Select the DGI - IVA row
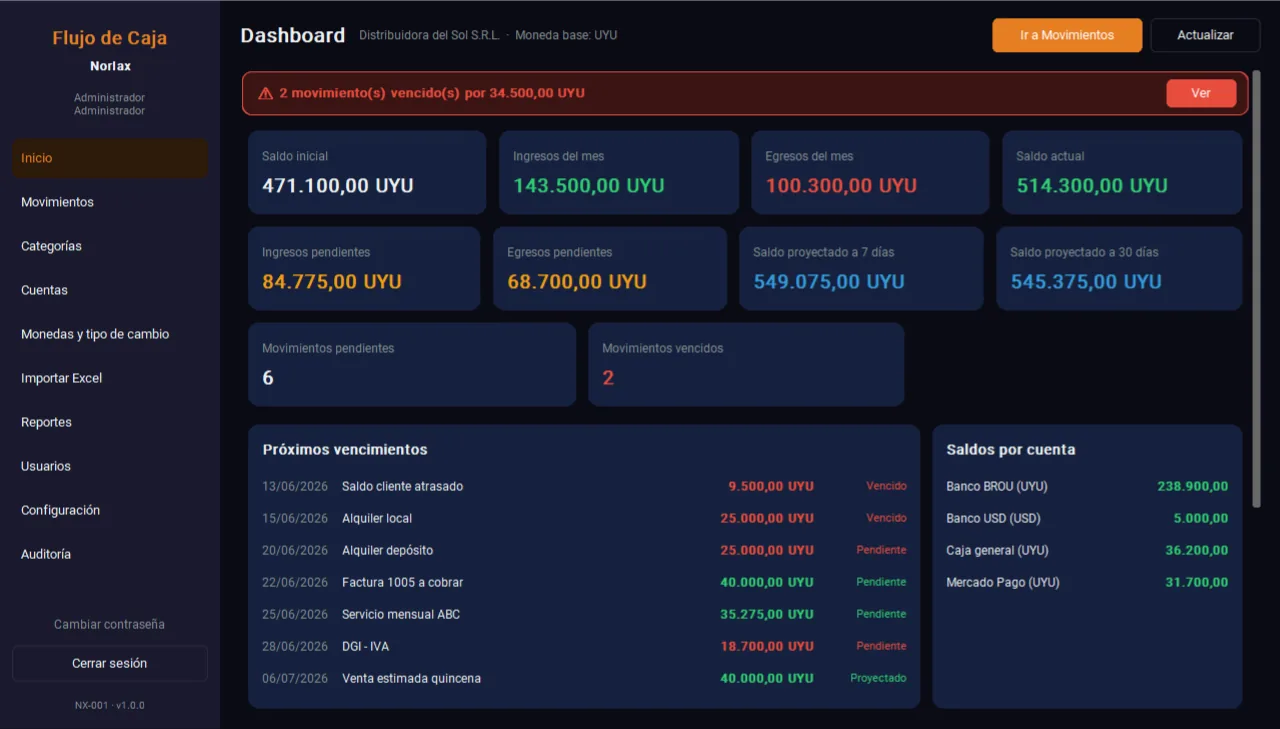The image size is (1280, 729). pos(584,646)
